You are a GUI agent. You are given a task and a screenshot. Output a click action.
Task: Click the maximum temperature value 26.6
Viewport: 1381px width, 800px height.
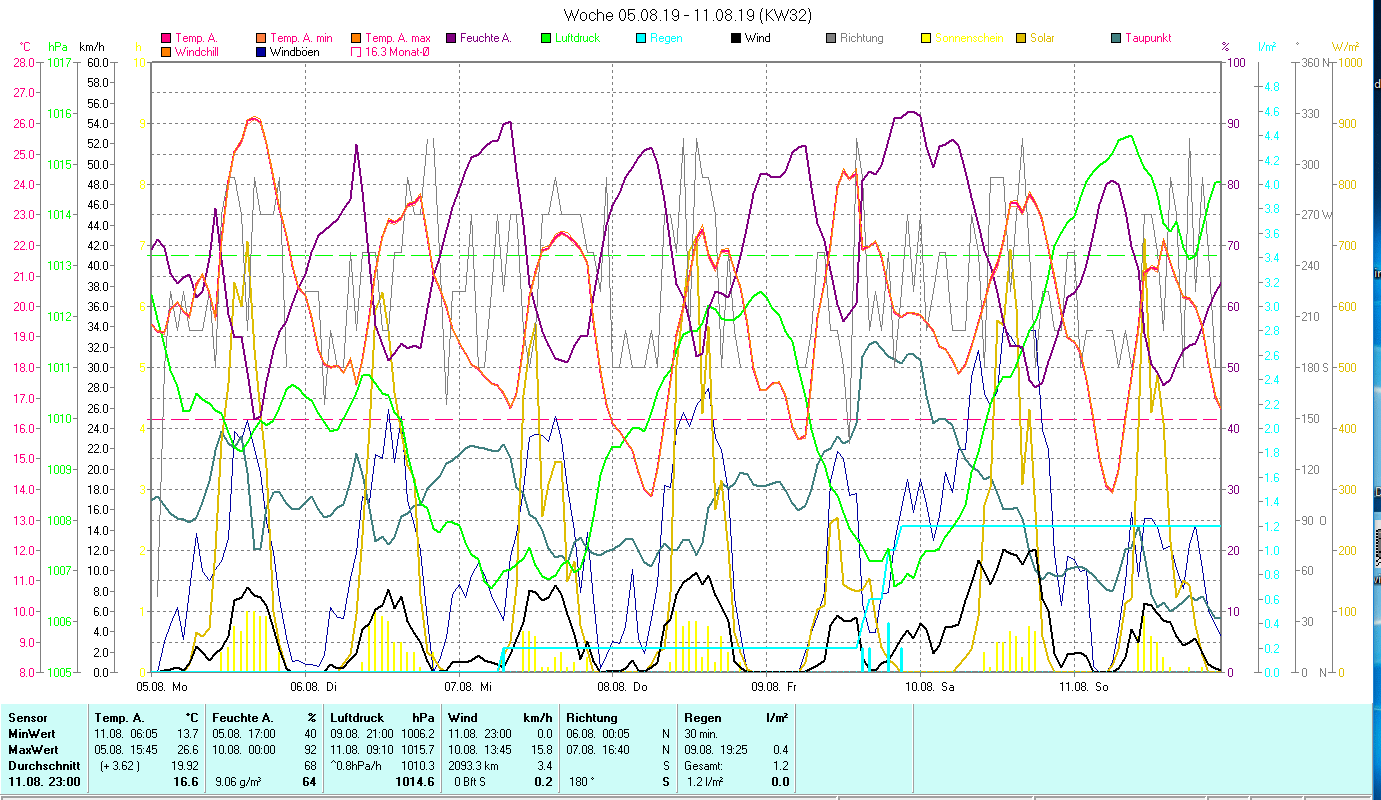coord(187,749)
